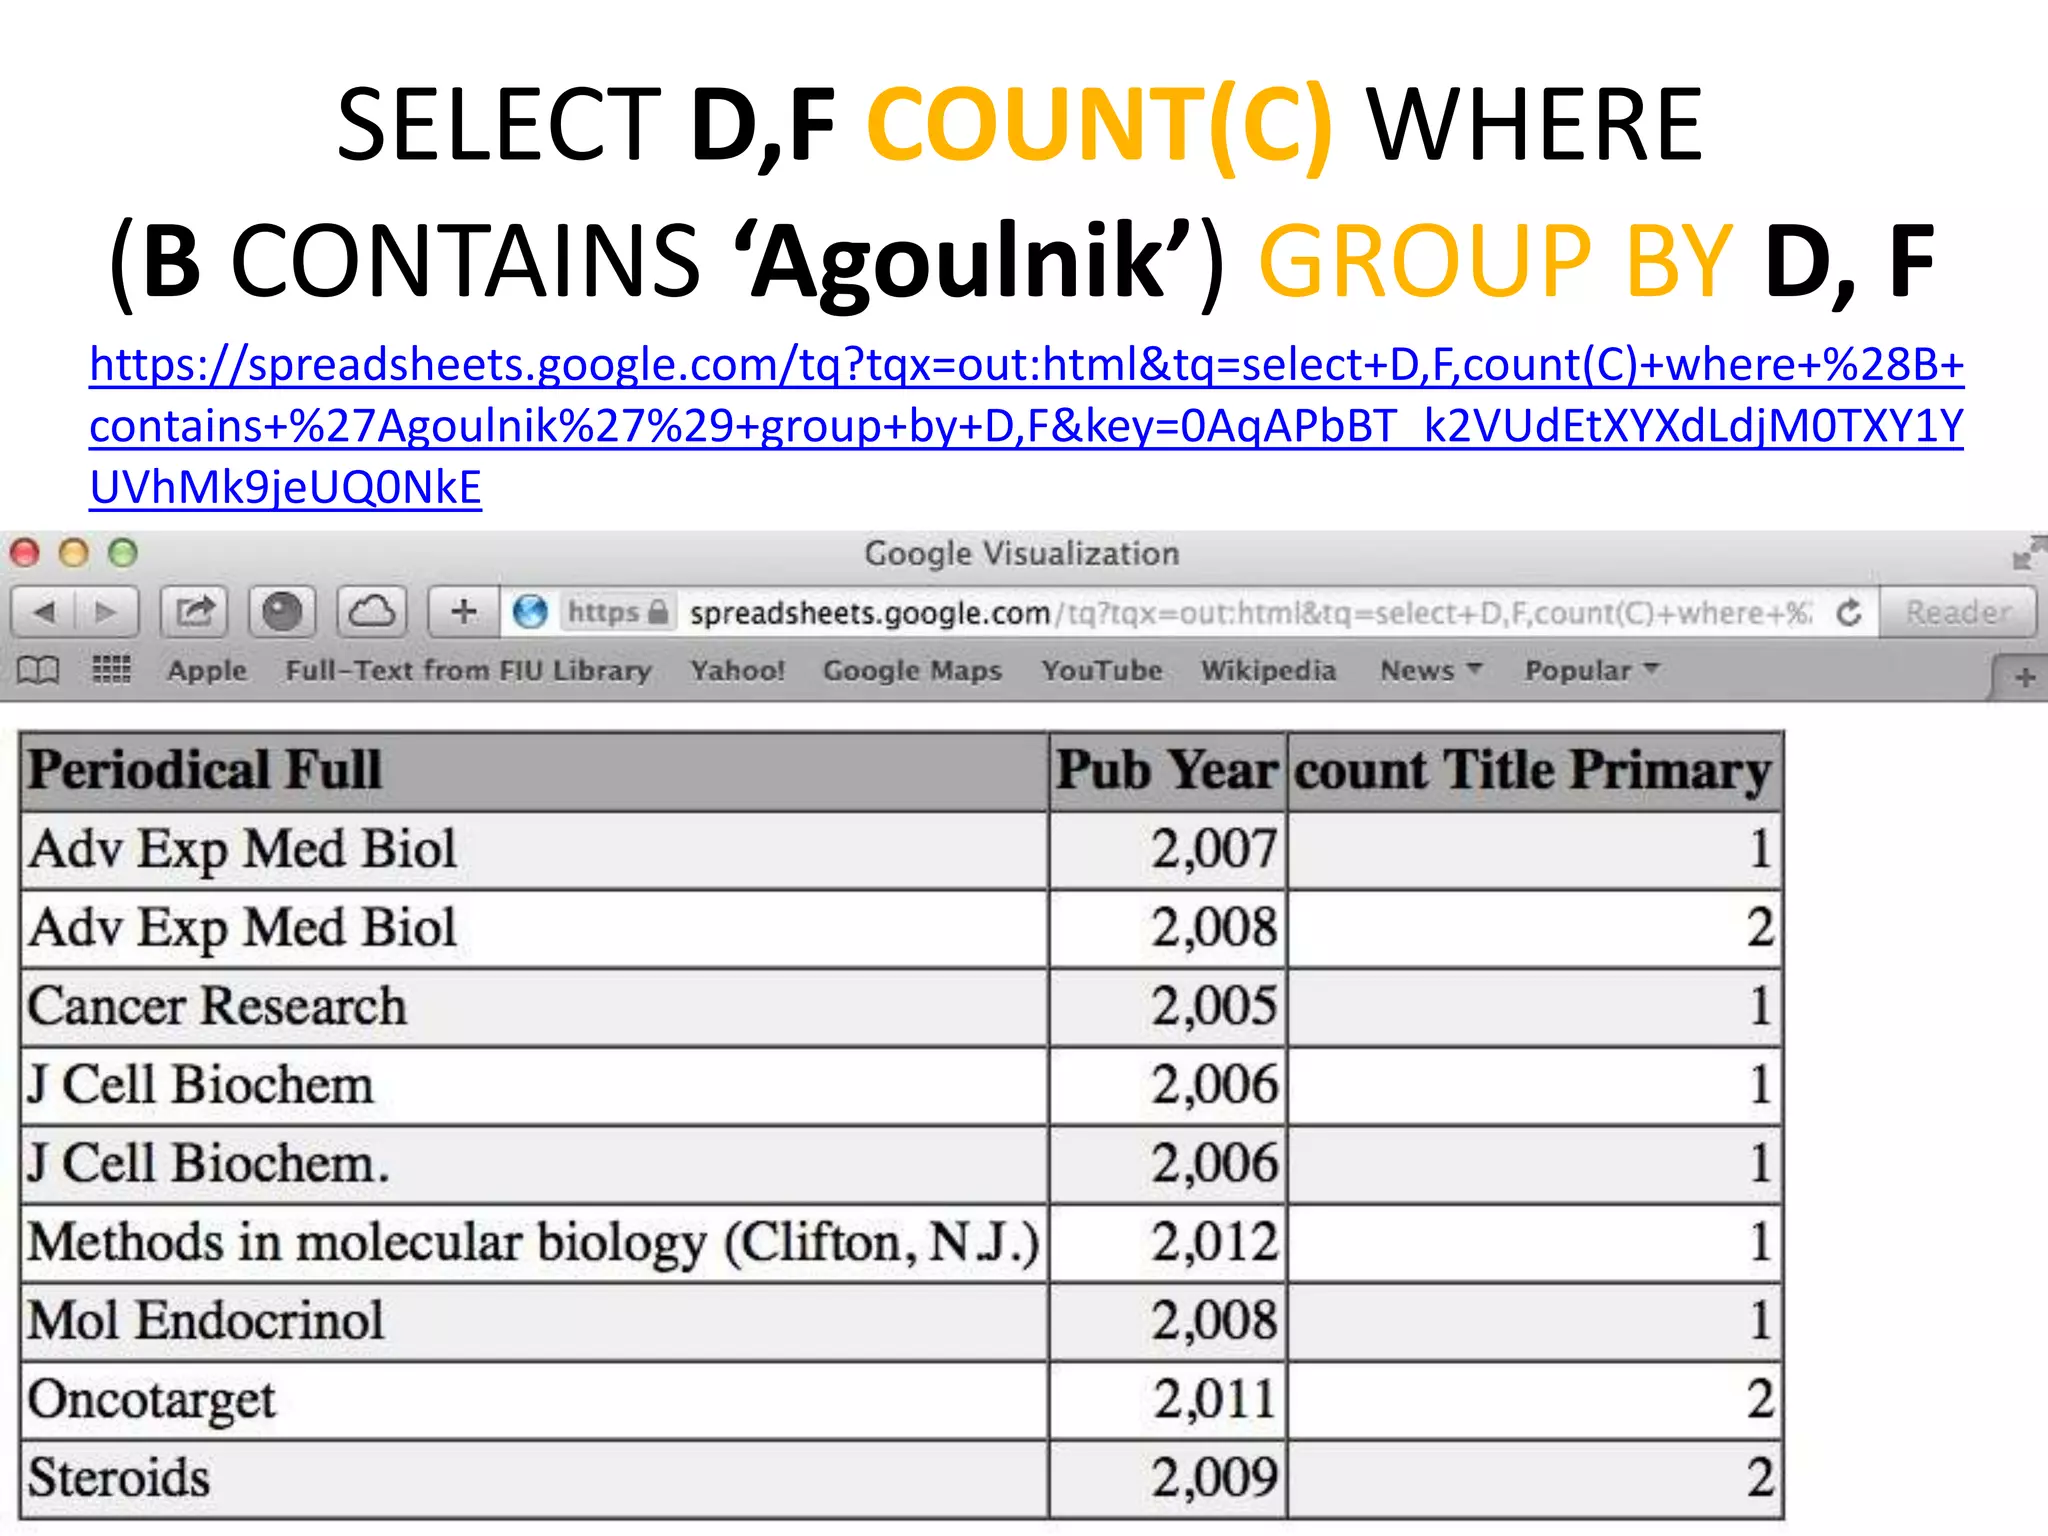Click the fullscreen arrows icon
The width and height of the screenshot is (2048, 1536).
2027,553
